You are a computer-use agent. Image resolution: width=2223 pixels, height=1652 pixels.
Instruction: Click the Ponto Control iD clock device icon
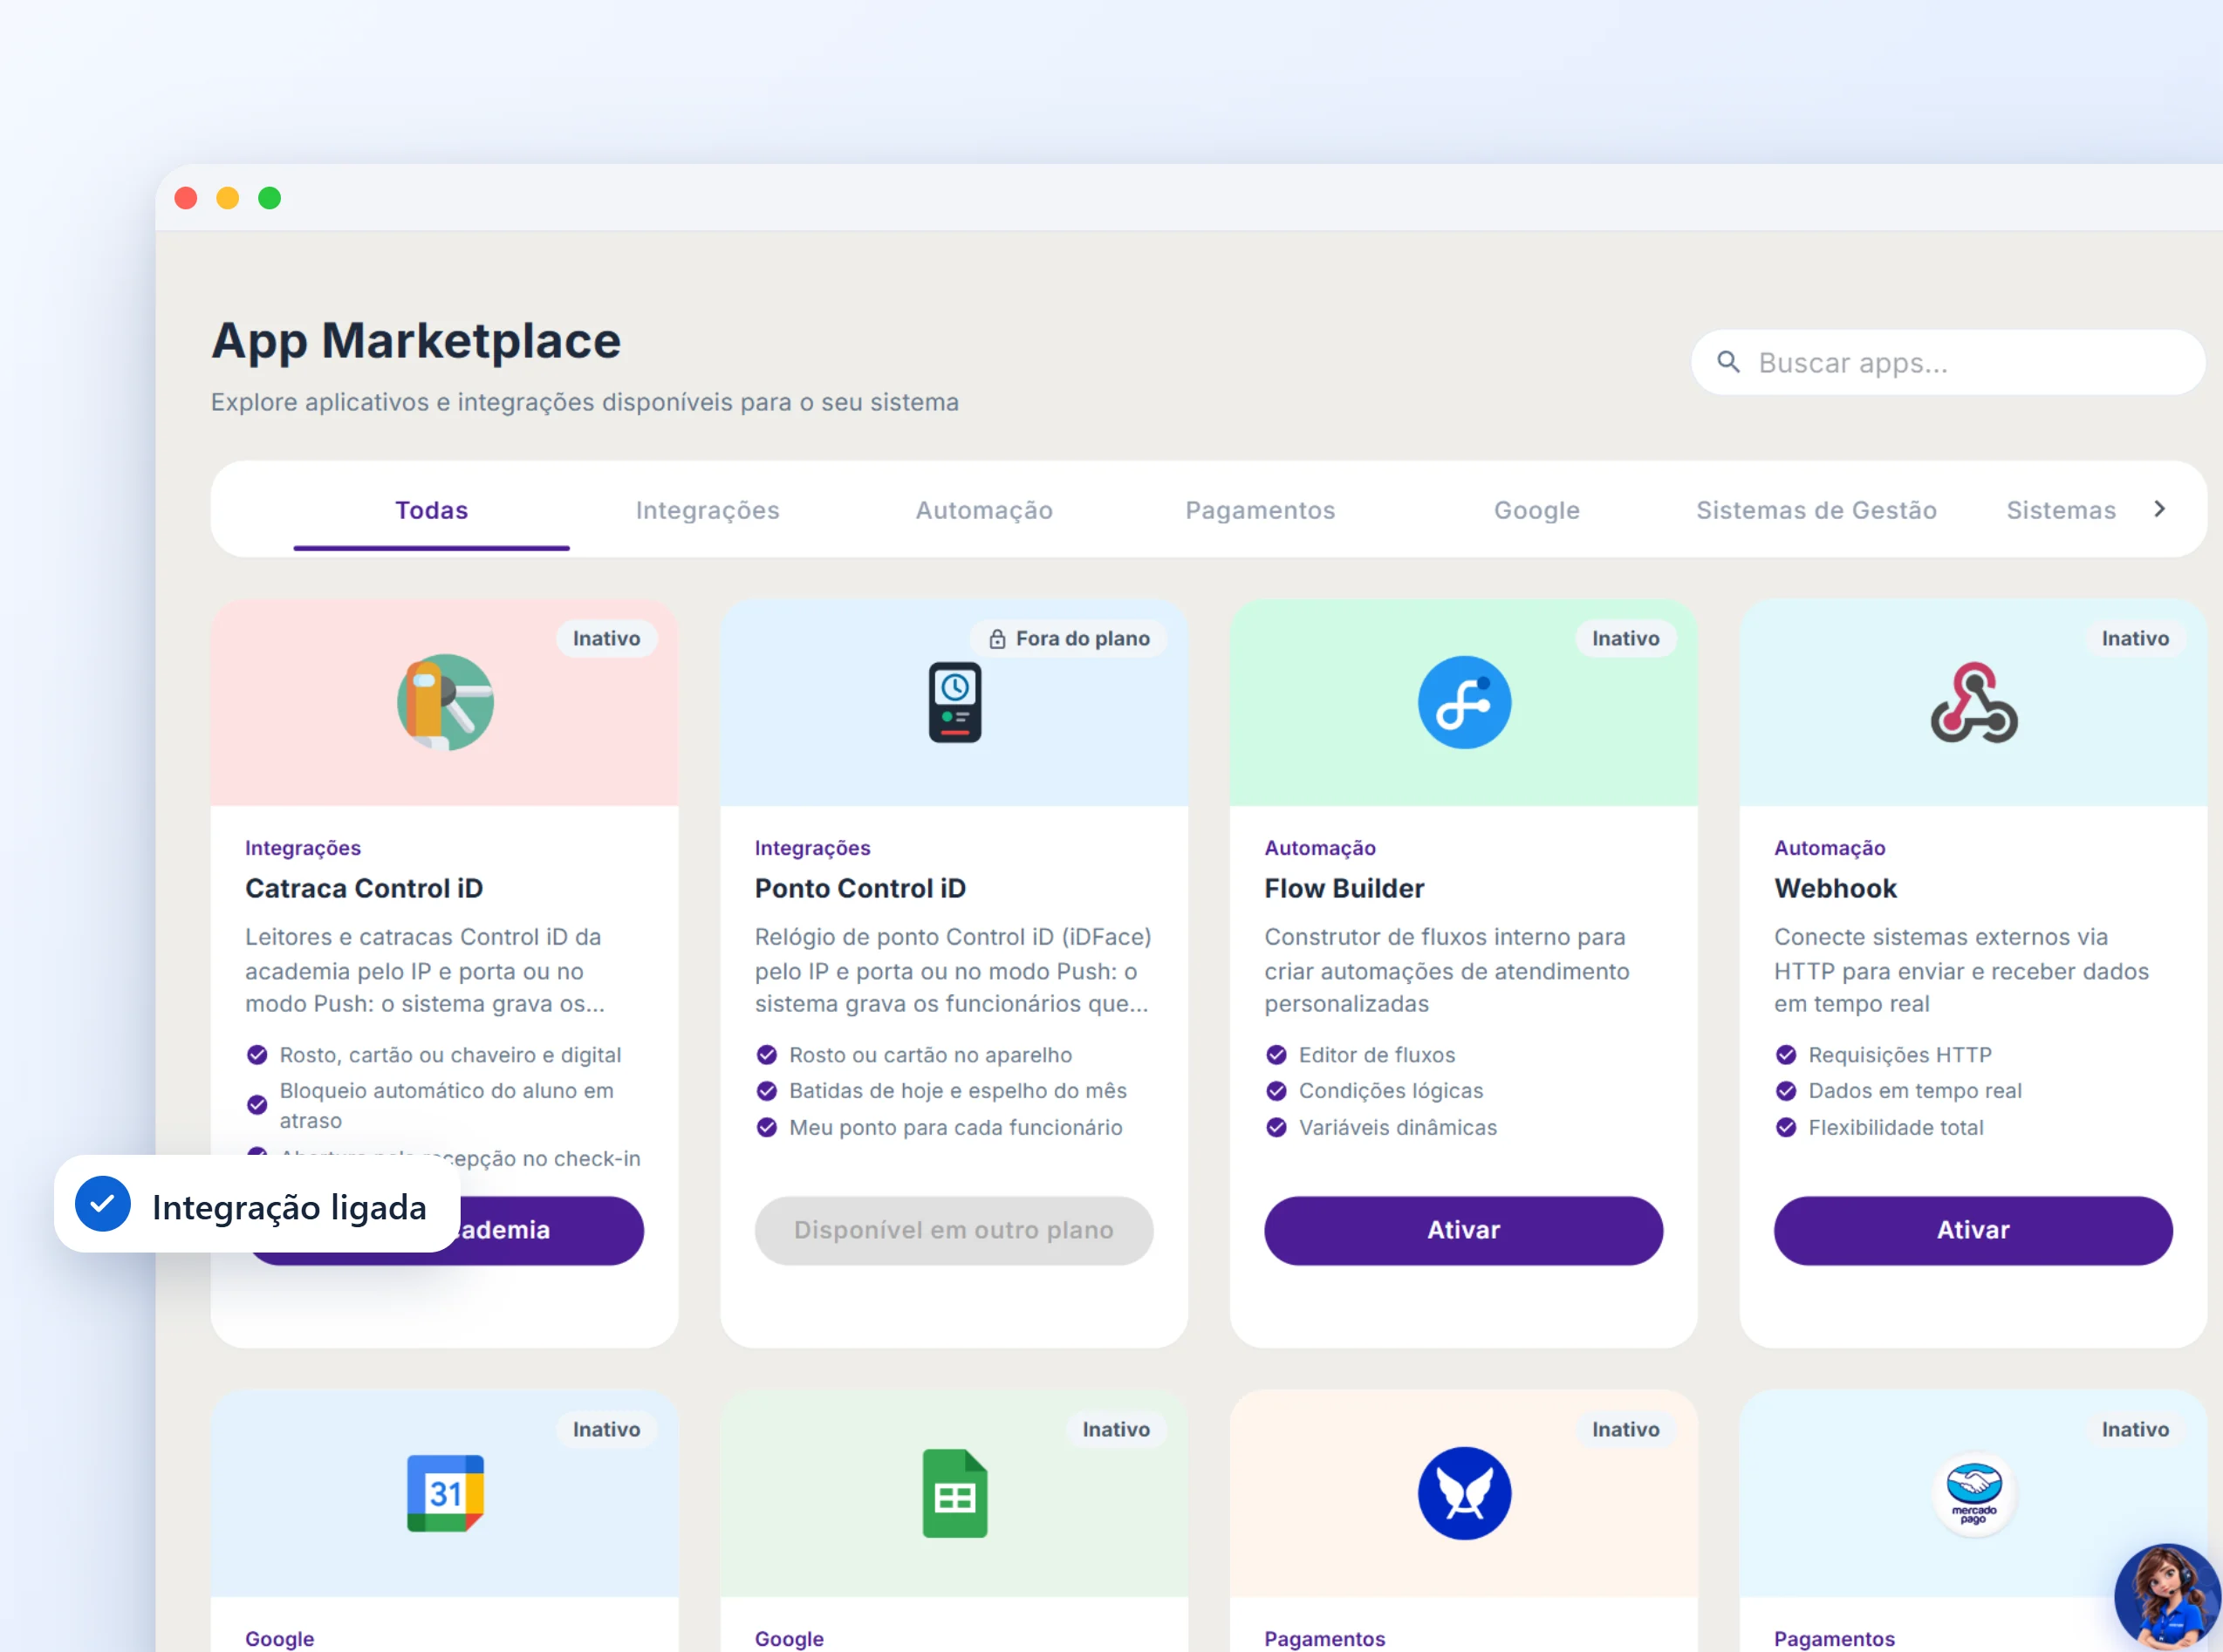[x=954, y=702]
